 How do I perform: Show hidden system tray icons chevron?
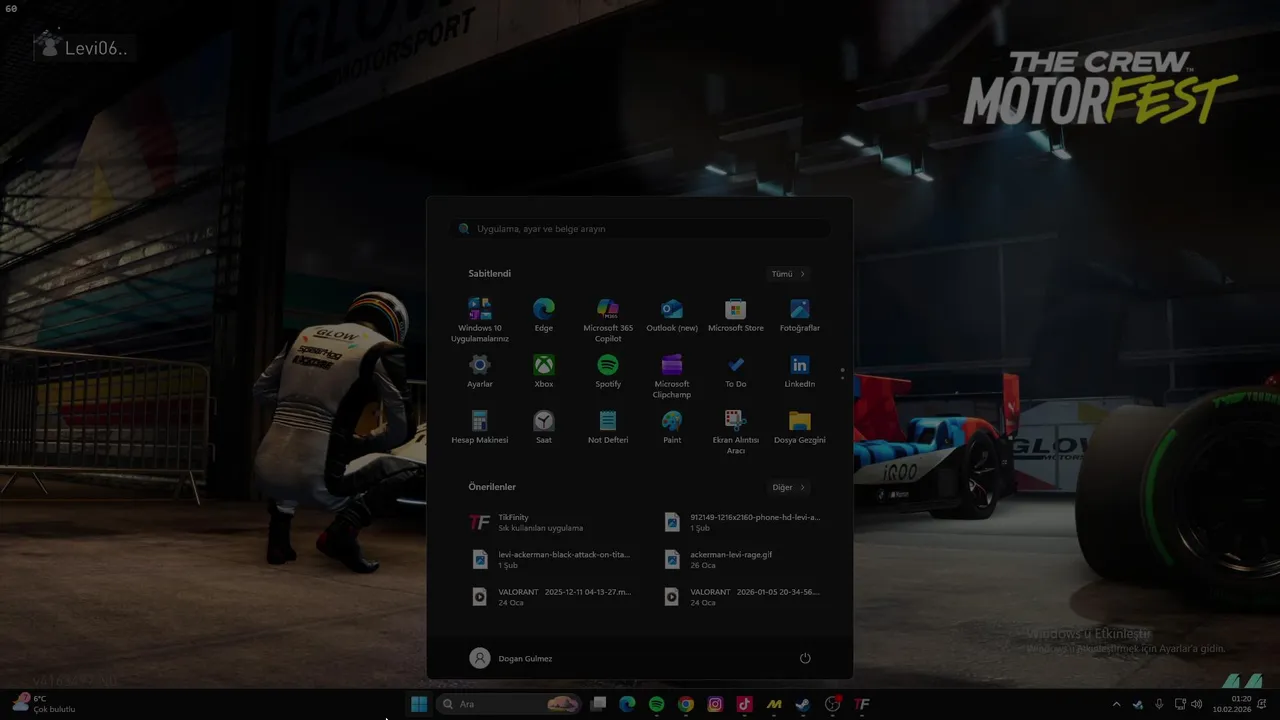click(1117, 704)
